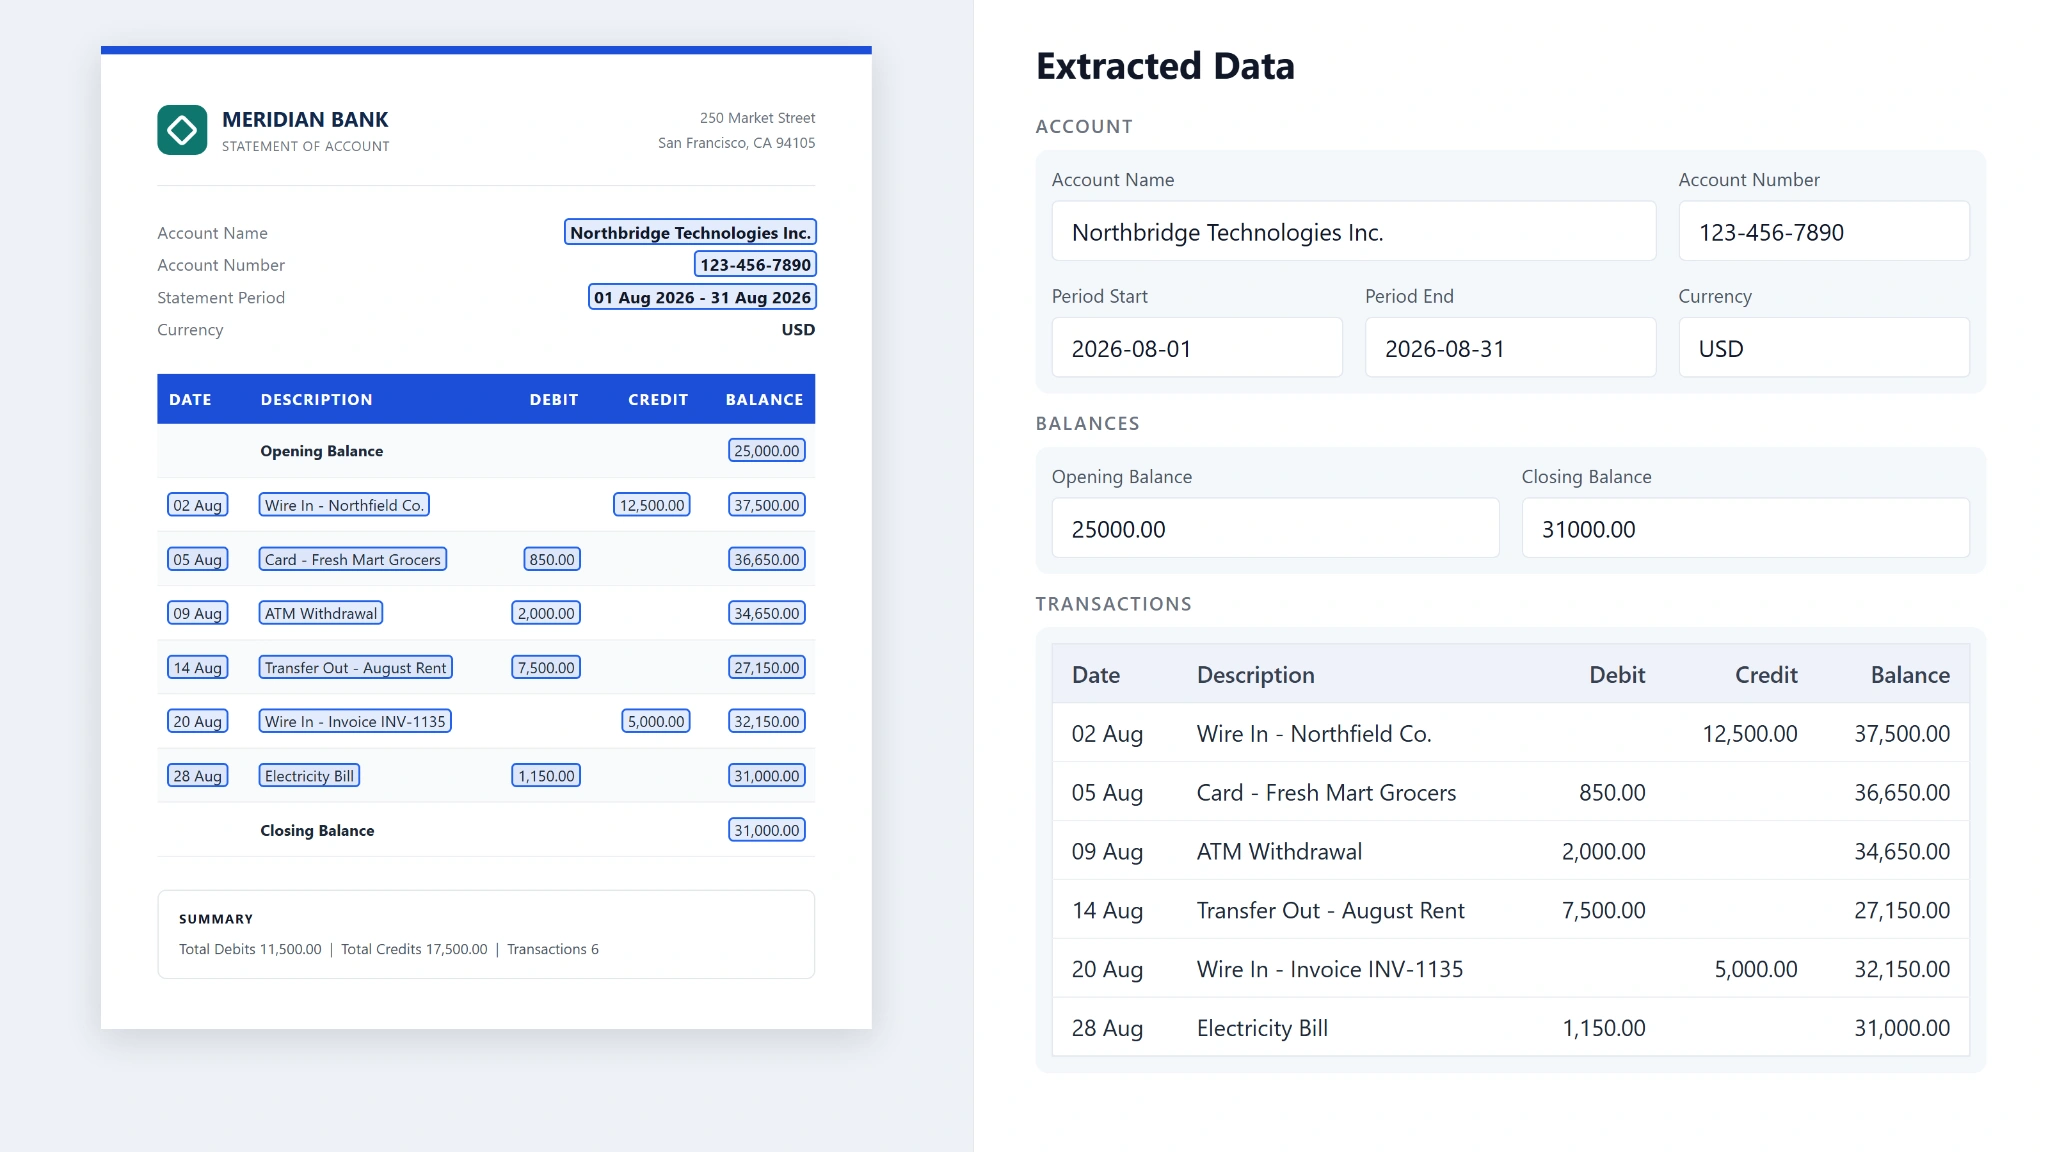Click the Currency field showing USD

pyautogui.click(x=1823, y=348)
